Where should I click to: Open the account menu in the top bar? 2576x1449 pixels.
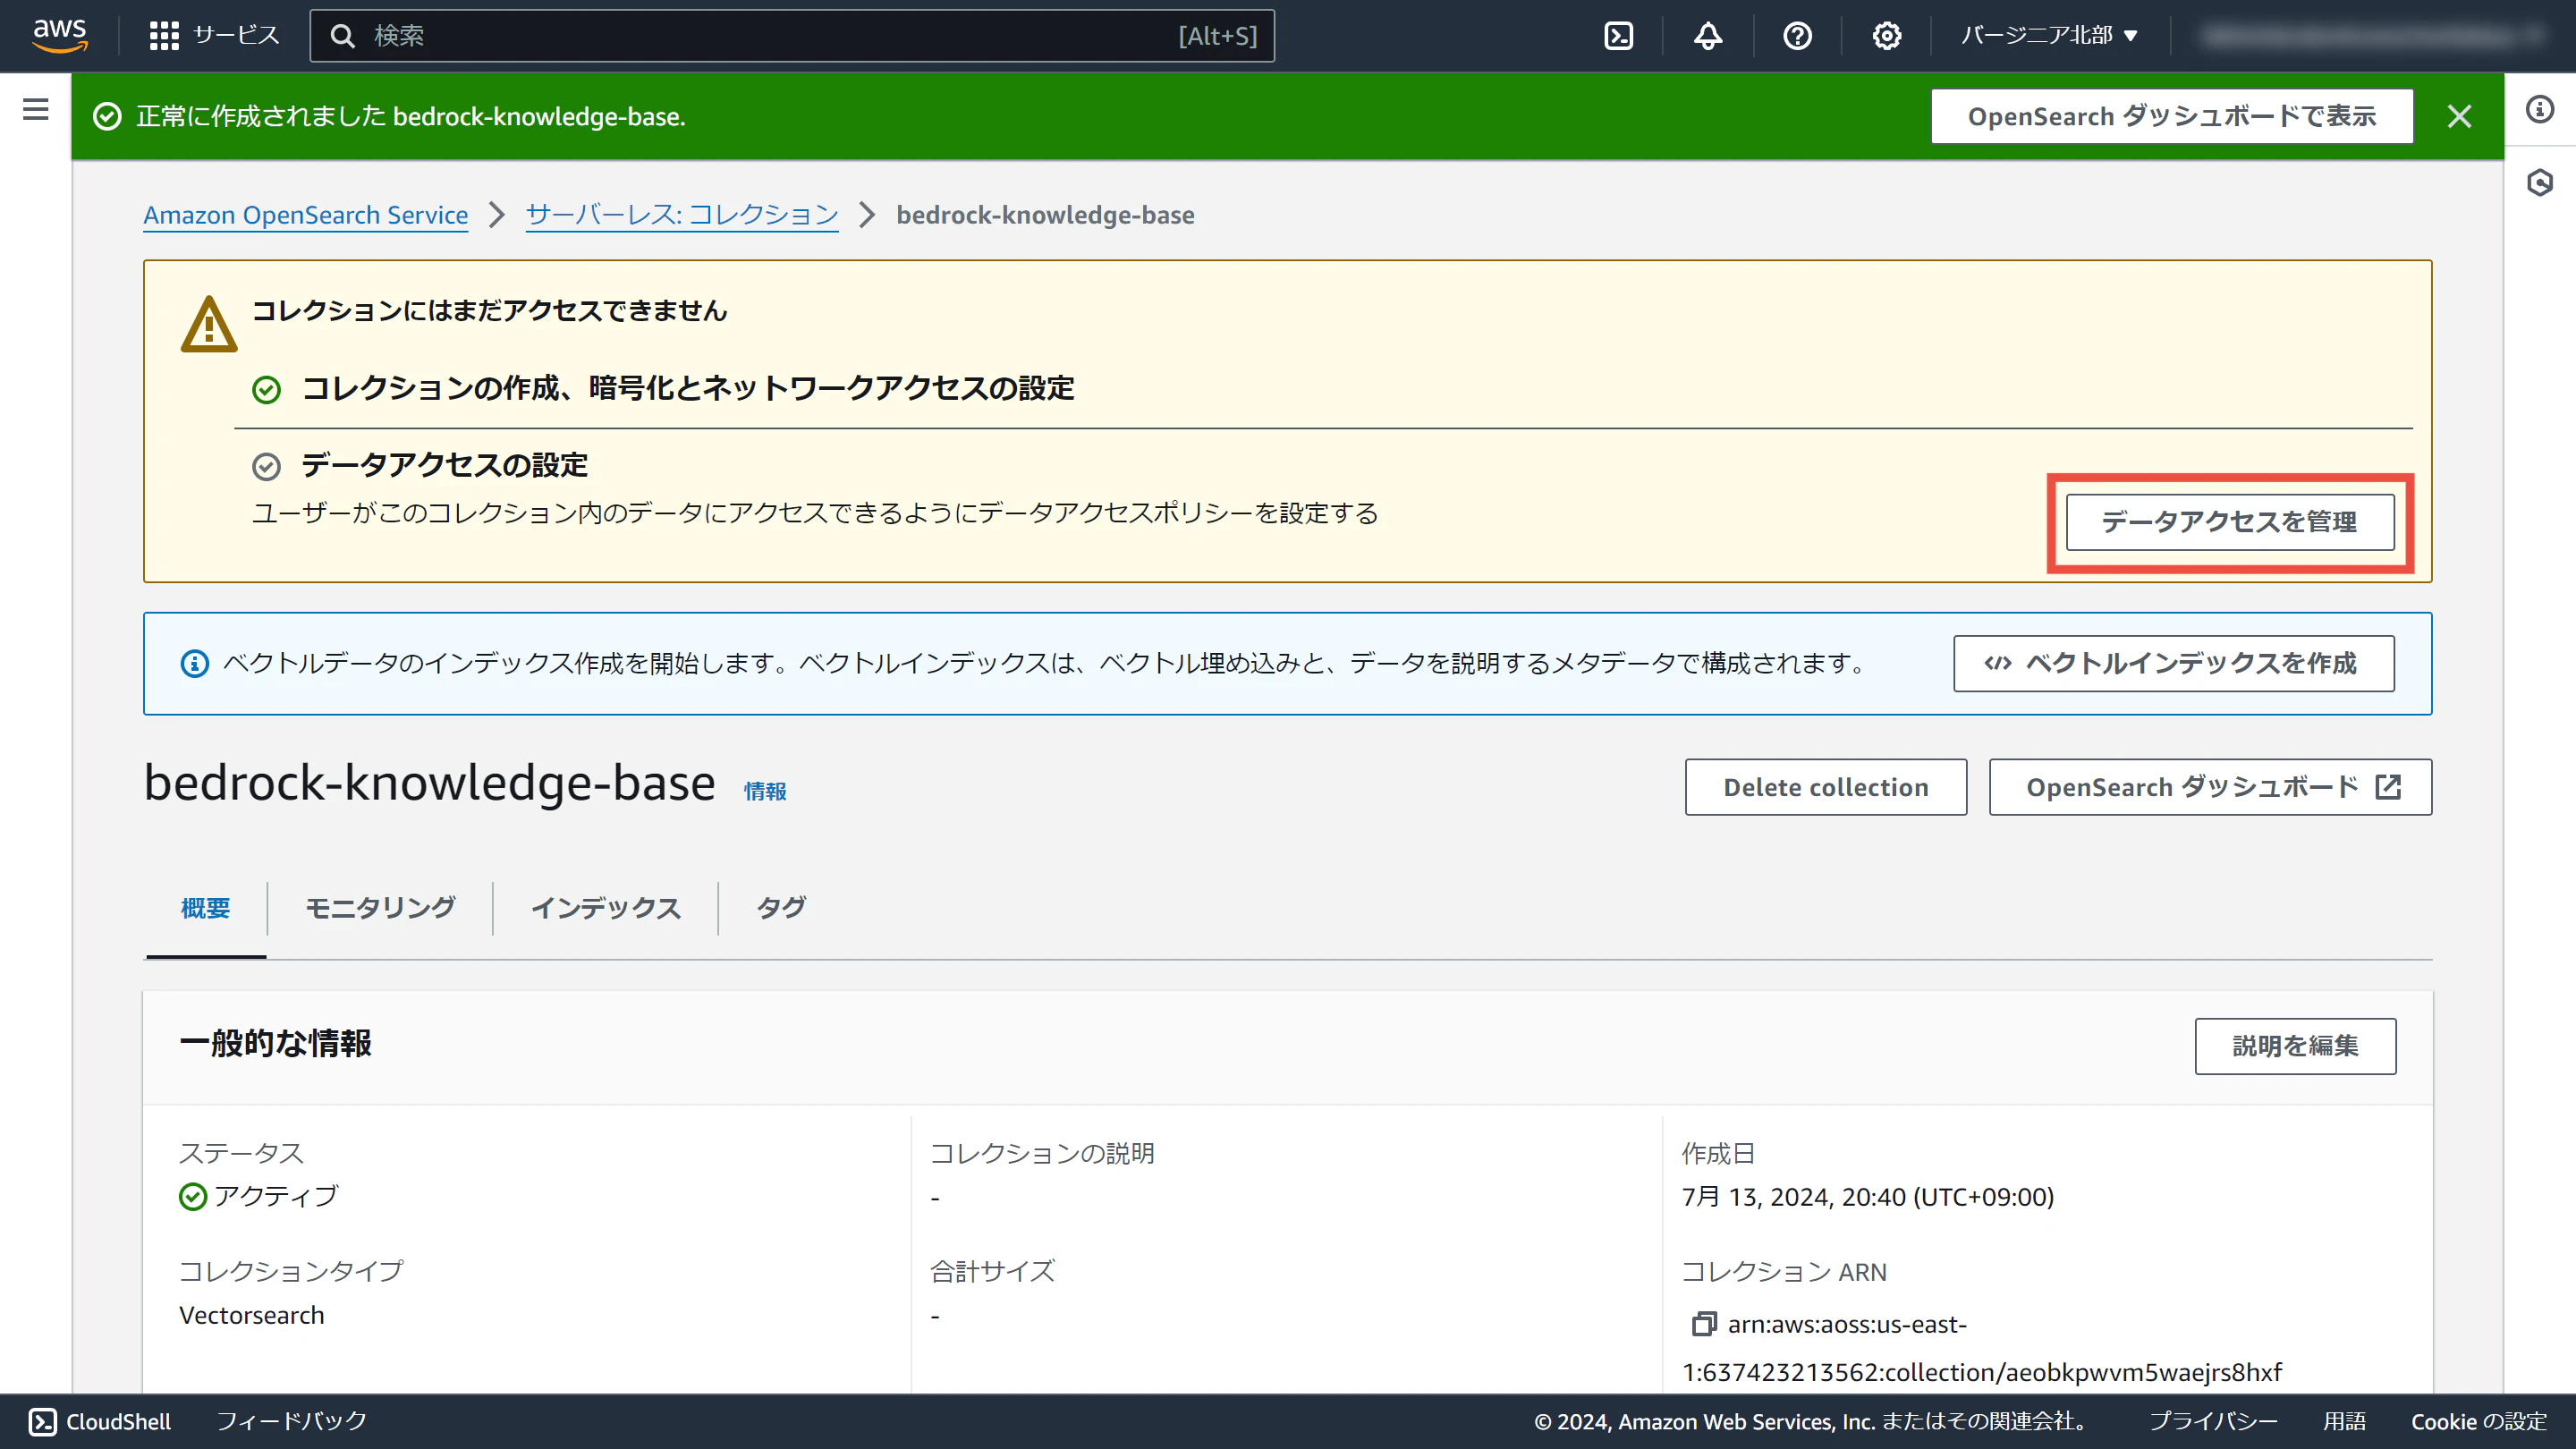click(x=2373, y=36)
